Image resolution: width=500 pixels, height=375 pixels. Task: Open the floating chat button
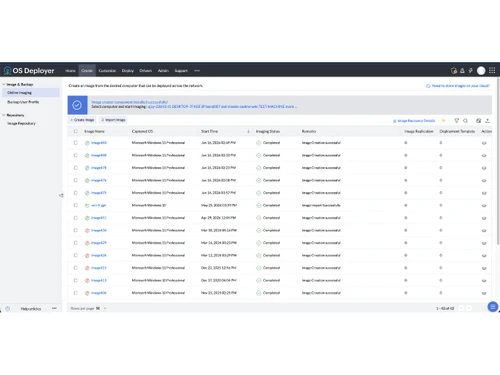coord(493,307)
